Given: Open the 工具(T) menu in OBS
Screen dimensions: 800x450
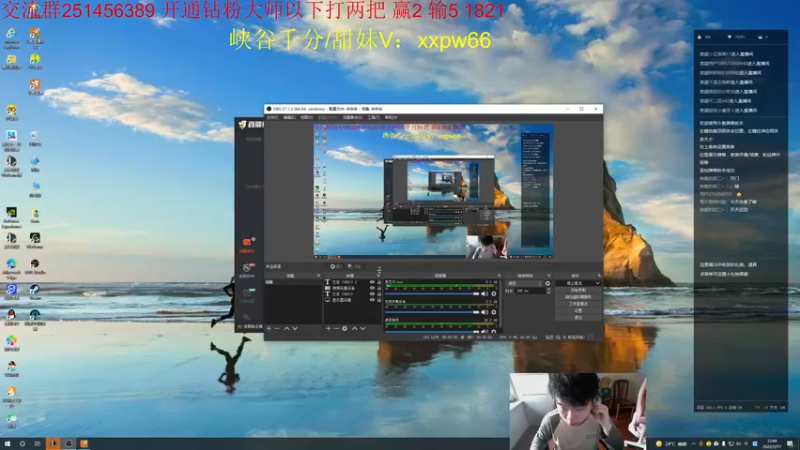Looking at the screenshot, I should pyautogui.click(x=373, y=117).
